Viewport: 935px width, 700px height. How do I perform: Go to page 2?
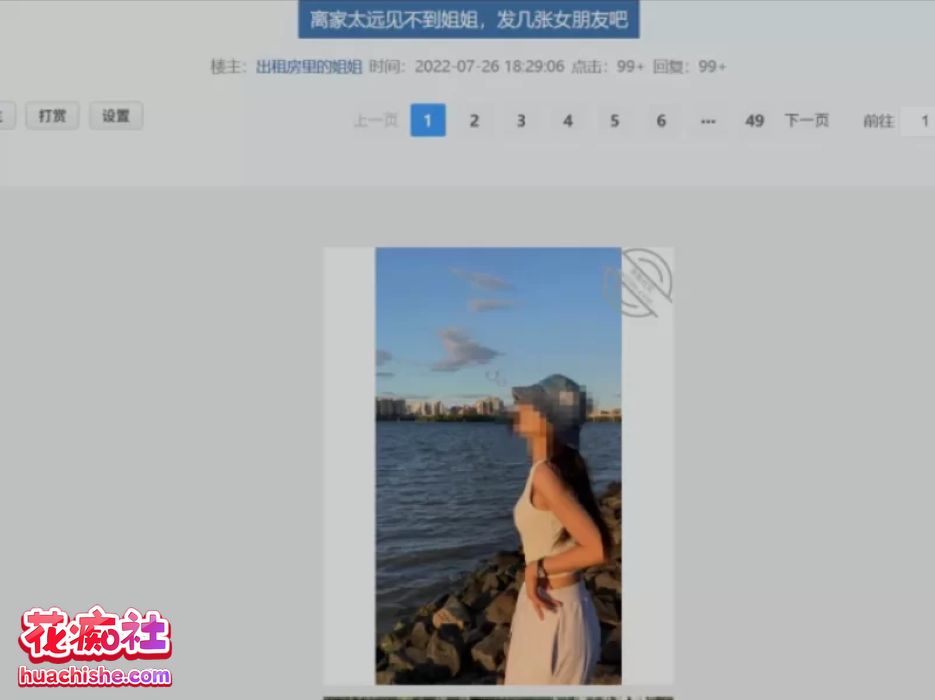coord(474,120)
